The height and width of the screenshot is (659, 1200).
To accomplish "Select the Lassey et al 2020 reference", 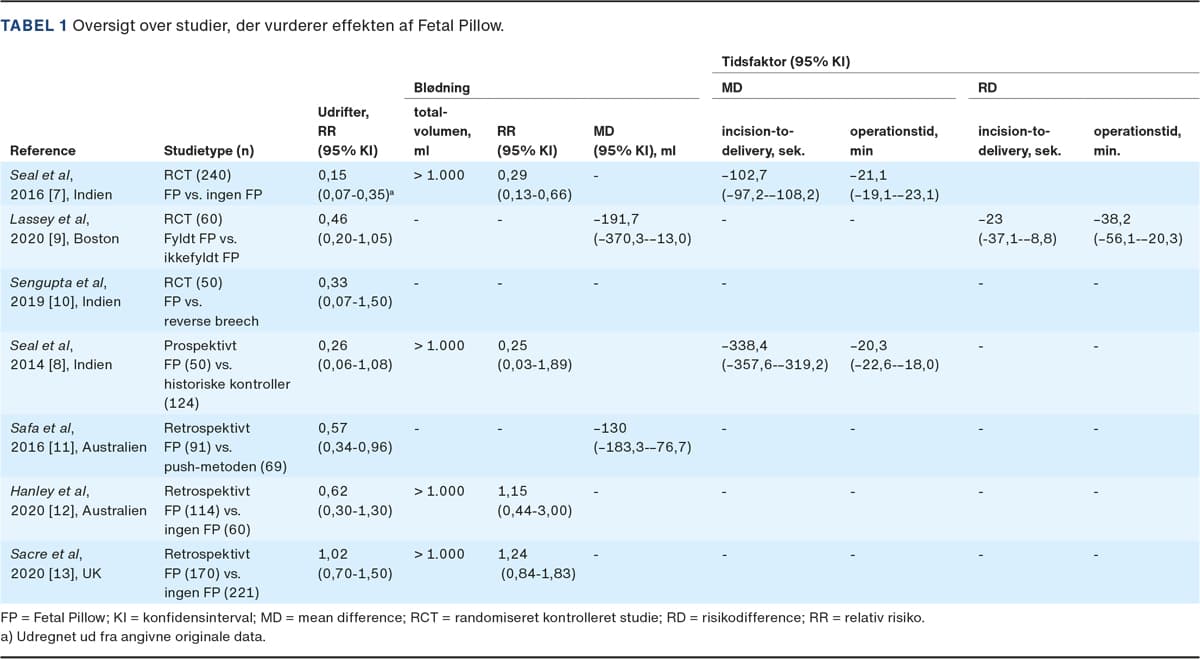I will pos(65,229).
